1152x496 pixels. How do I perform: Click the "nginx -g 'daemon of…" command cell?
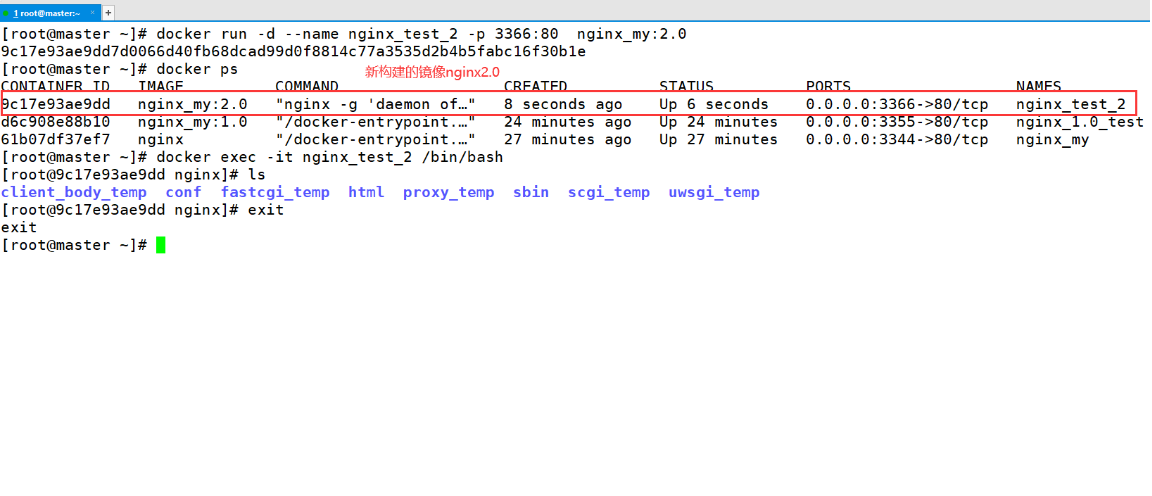(375, 104)
